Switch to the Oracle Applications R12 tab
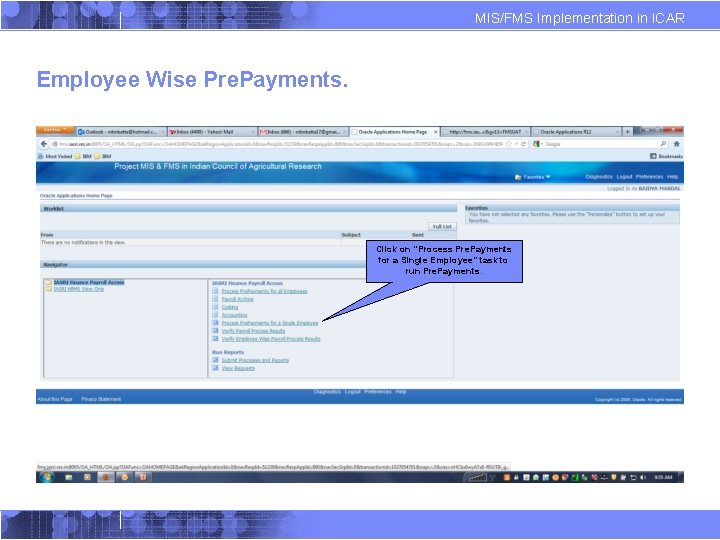The image size is (720, 540). 576,132
